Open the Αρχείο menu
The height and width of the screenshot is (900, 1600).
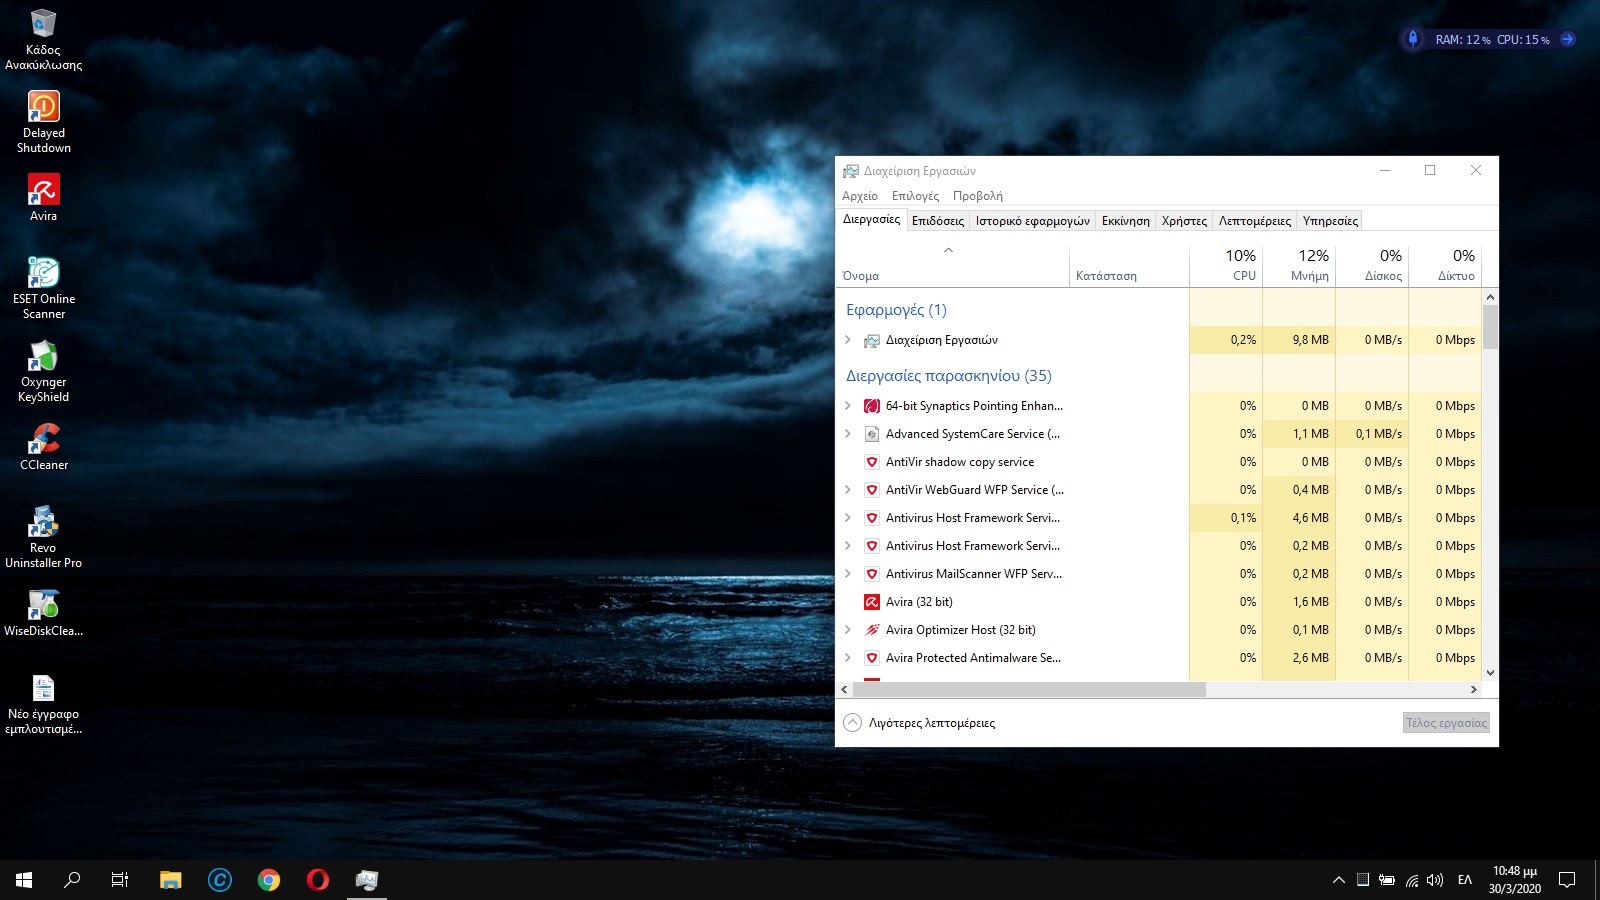859,196
